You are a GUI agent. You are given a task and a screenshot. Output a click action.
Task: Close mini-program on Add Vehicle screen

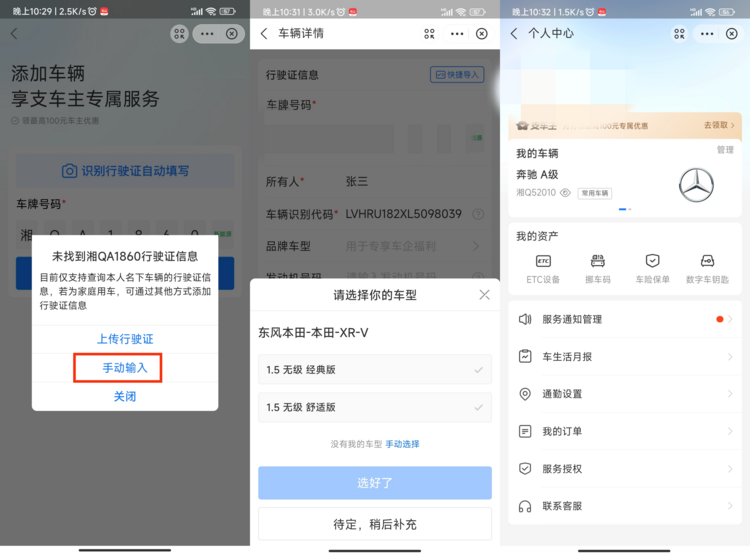pyautogui.click(x=232, y=33)
